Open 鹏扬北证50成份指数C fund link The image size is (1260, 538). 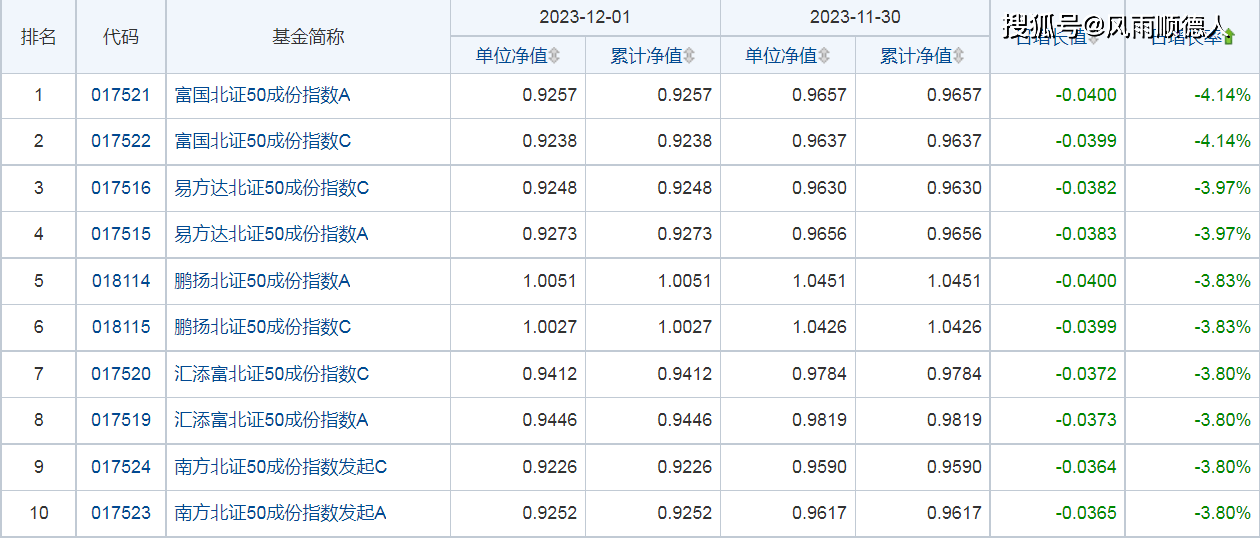pos(263,327)
